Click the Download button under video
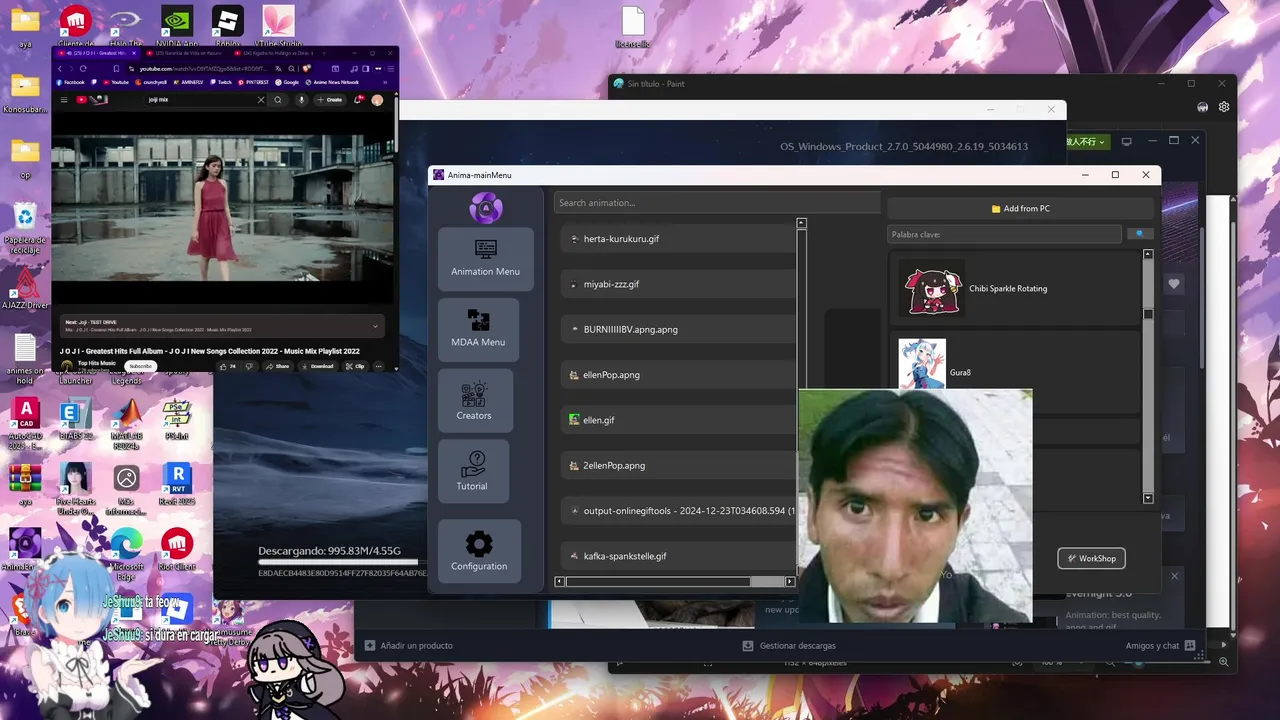Screen dimensions: 1280x720 pyautogui.click(x=317, y=366)
